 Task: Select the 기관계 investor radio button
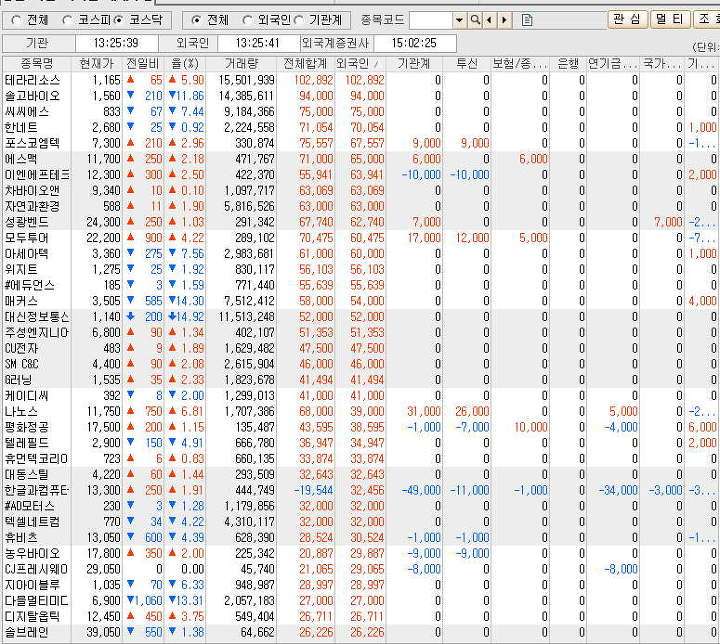(x=298, y=20)
